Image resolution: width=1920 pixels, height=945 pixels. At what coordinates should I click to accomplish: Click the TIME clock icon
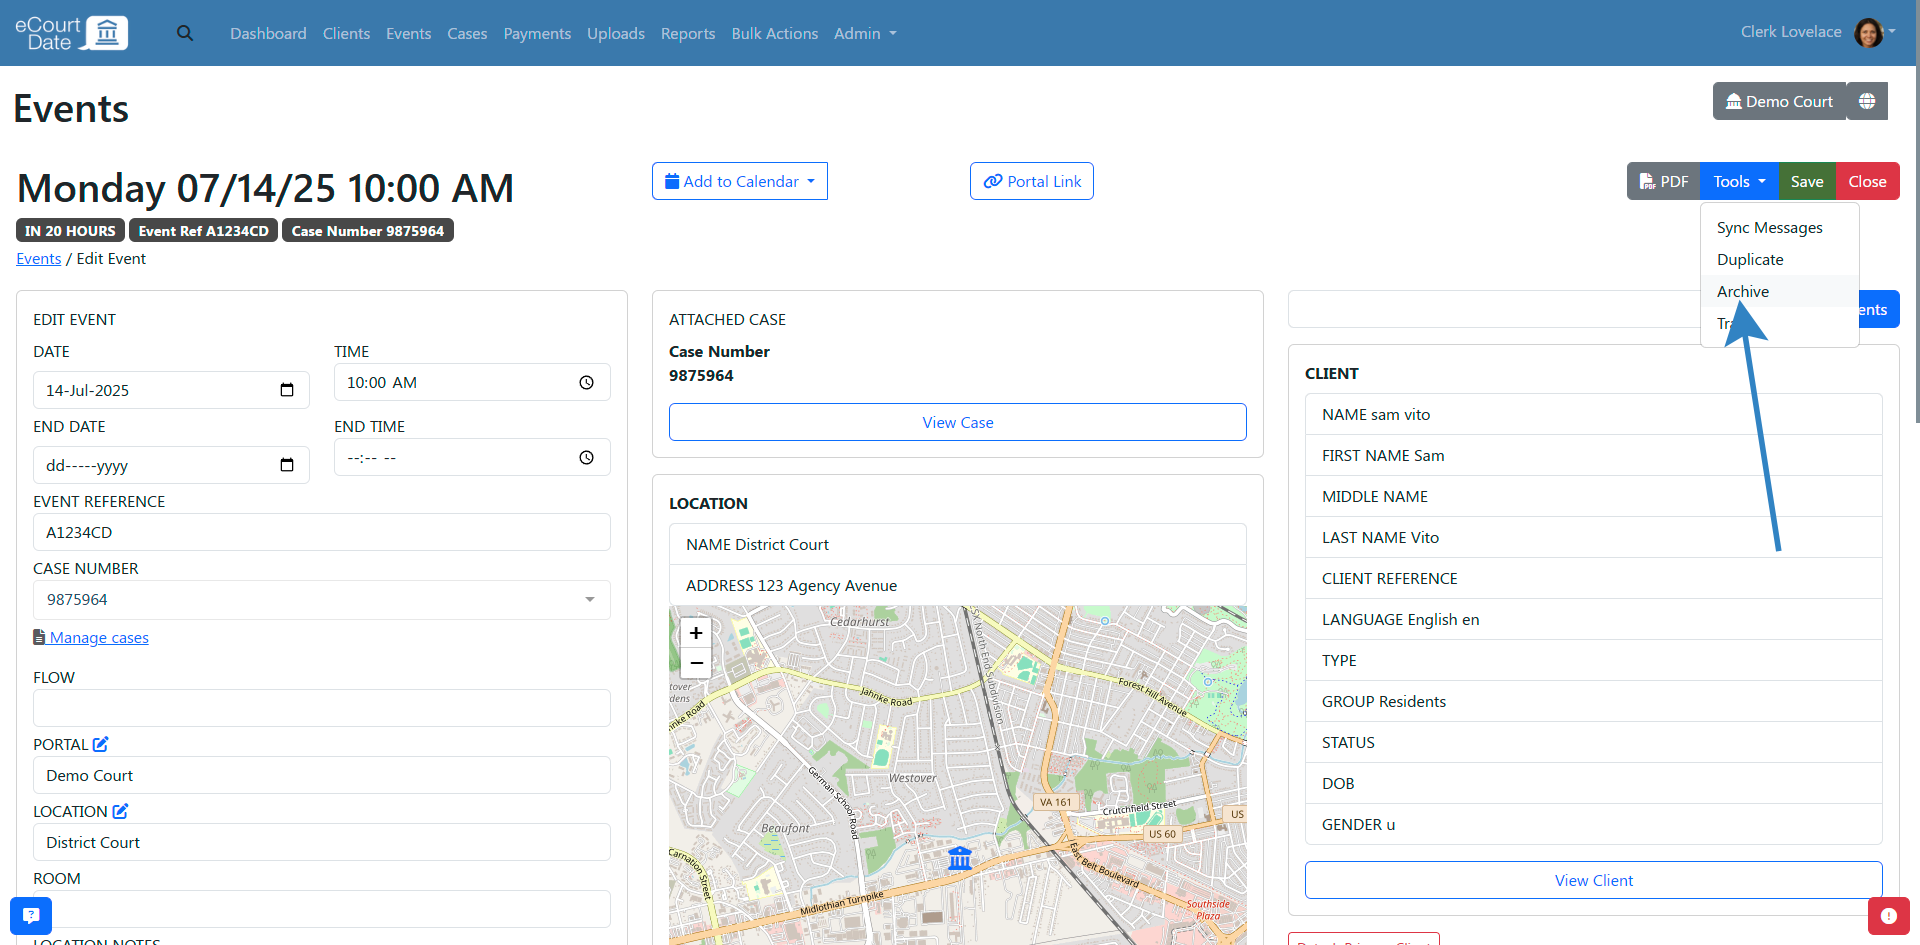tap(587, 383)
